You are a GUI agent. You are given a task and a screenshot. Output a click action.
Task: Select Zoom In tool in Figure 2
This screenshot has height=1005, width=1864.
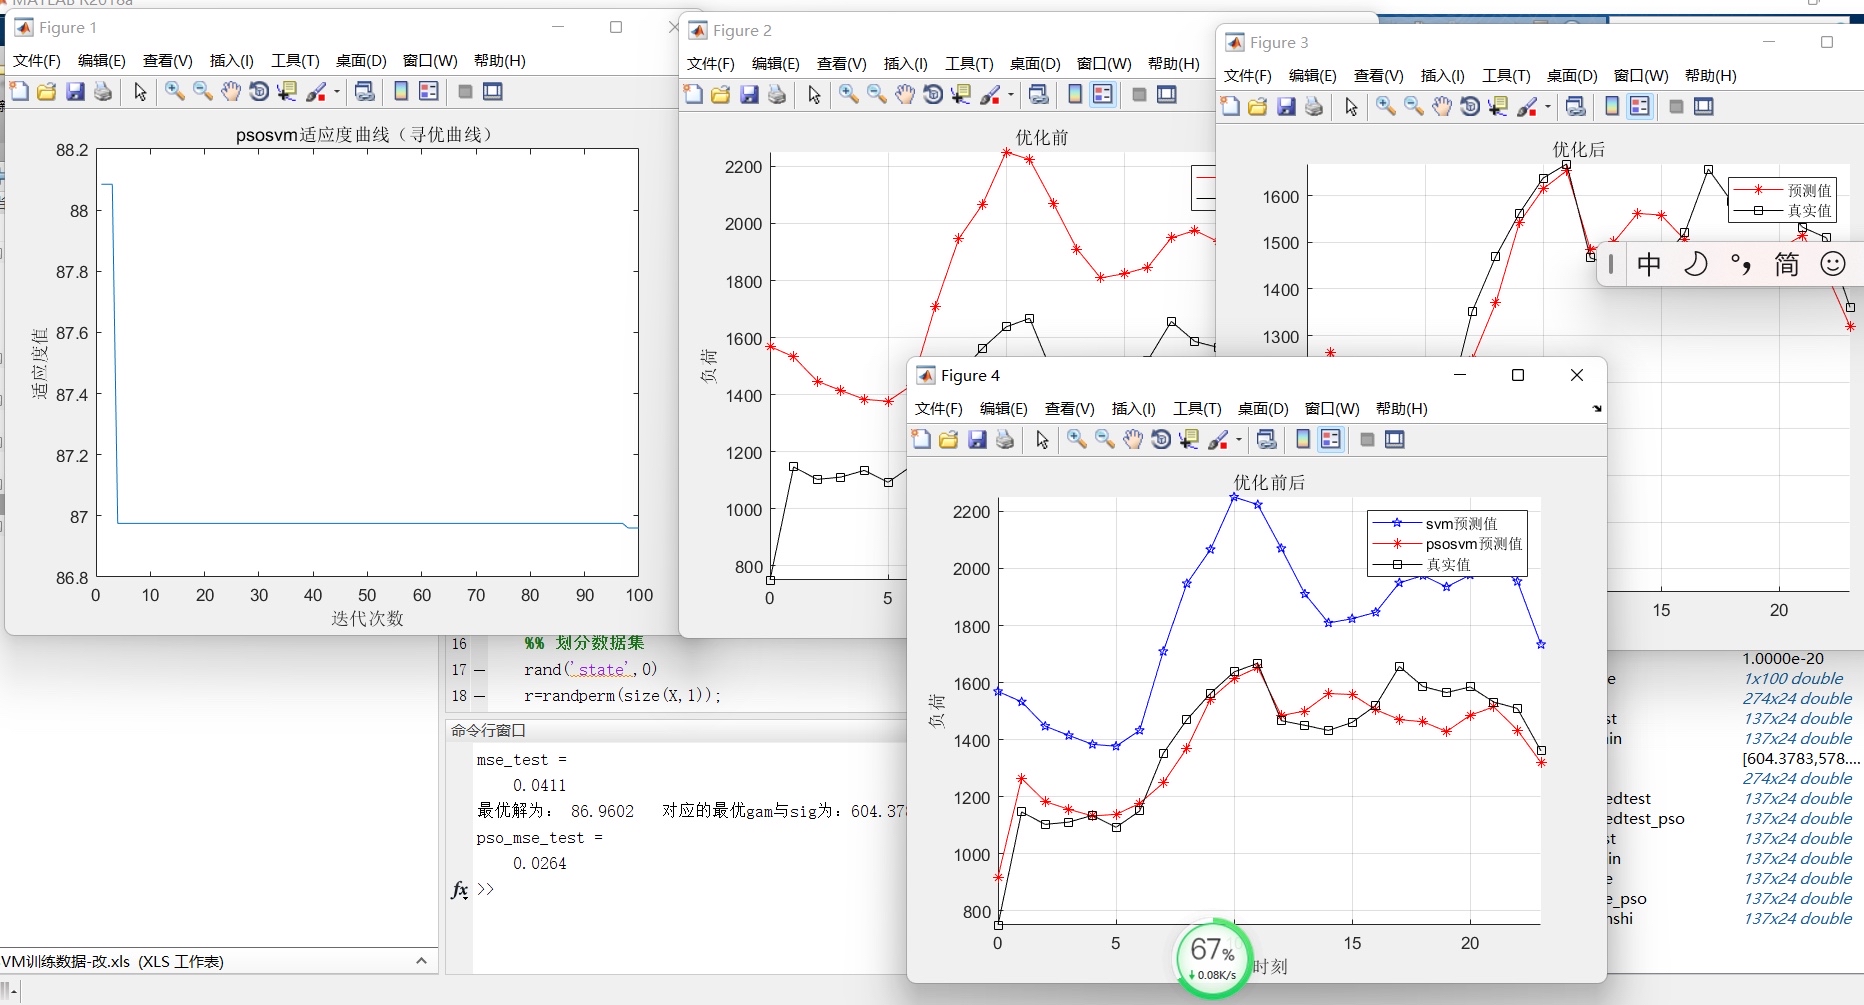(849, 95)
